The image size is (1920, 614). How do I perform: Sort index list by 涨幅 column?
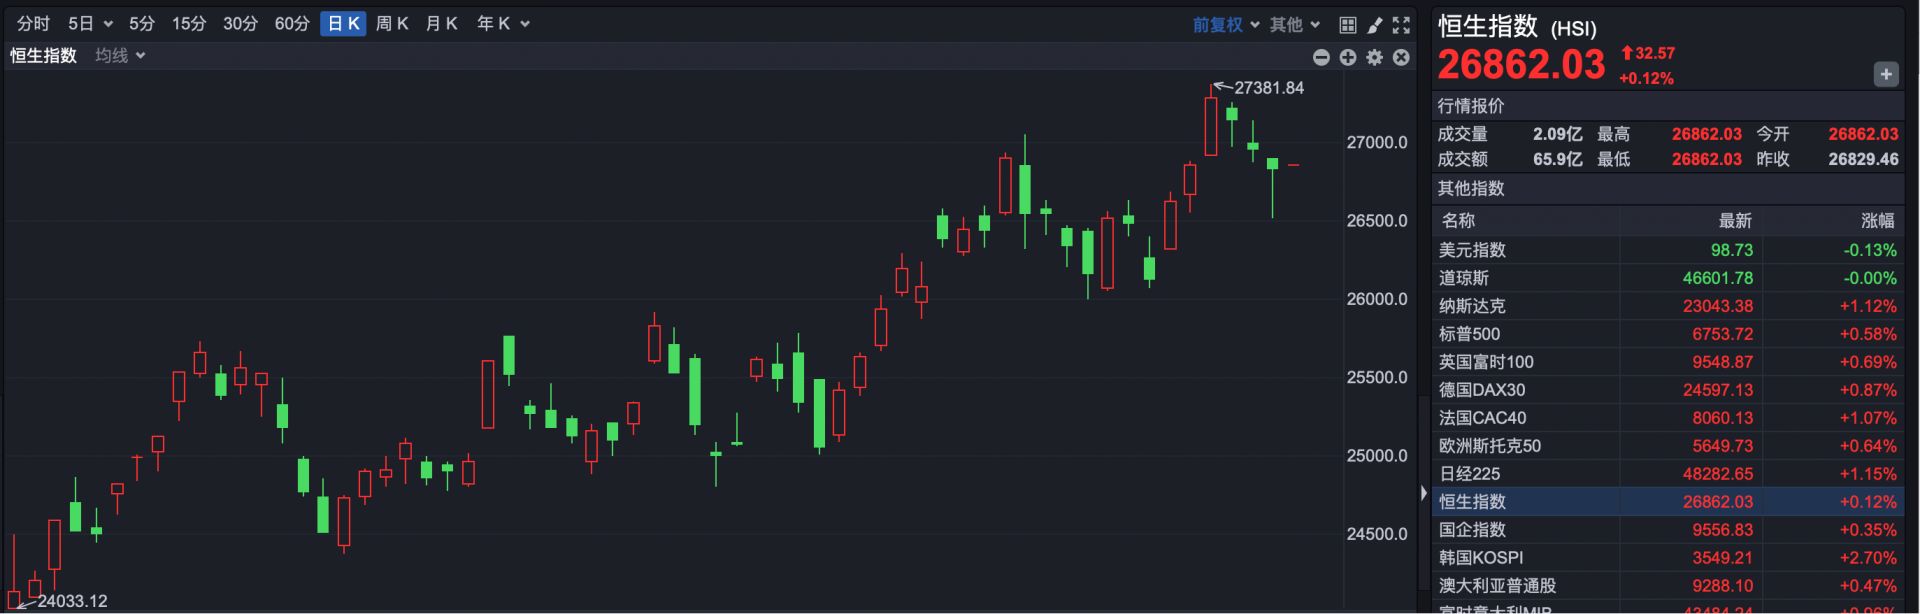pos(1876,221)
